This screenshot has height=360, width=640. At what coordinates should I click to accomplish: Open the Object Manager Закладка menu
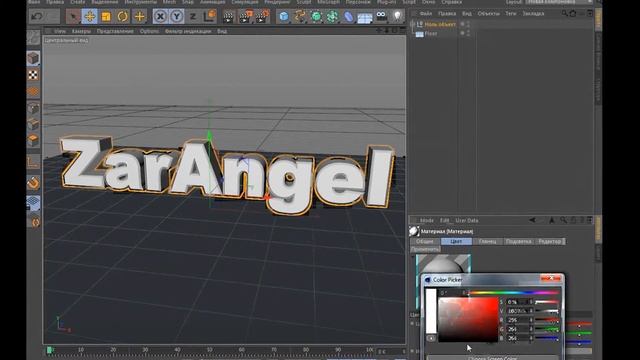coord(533,13)
